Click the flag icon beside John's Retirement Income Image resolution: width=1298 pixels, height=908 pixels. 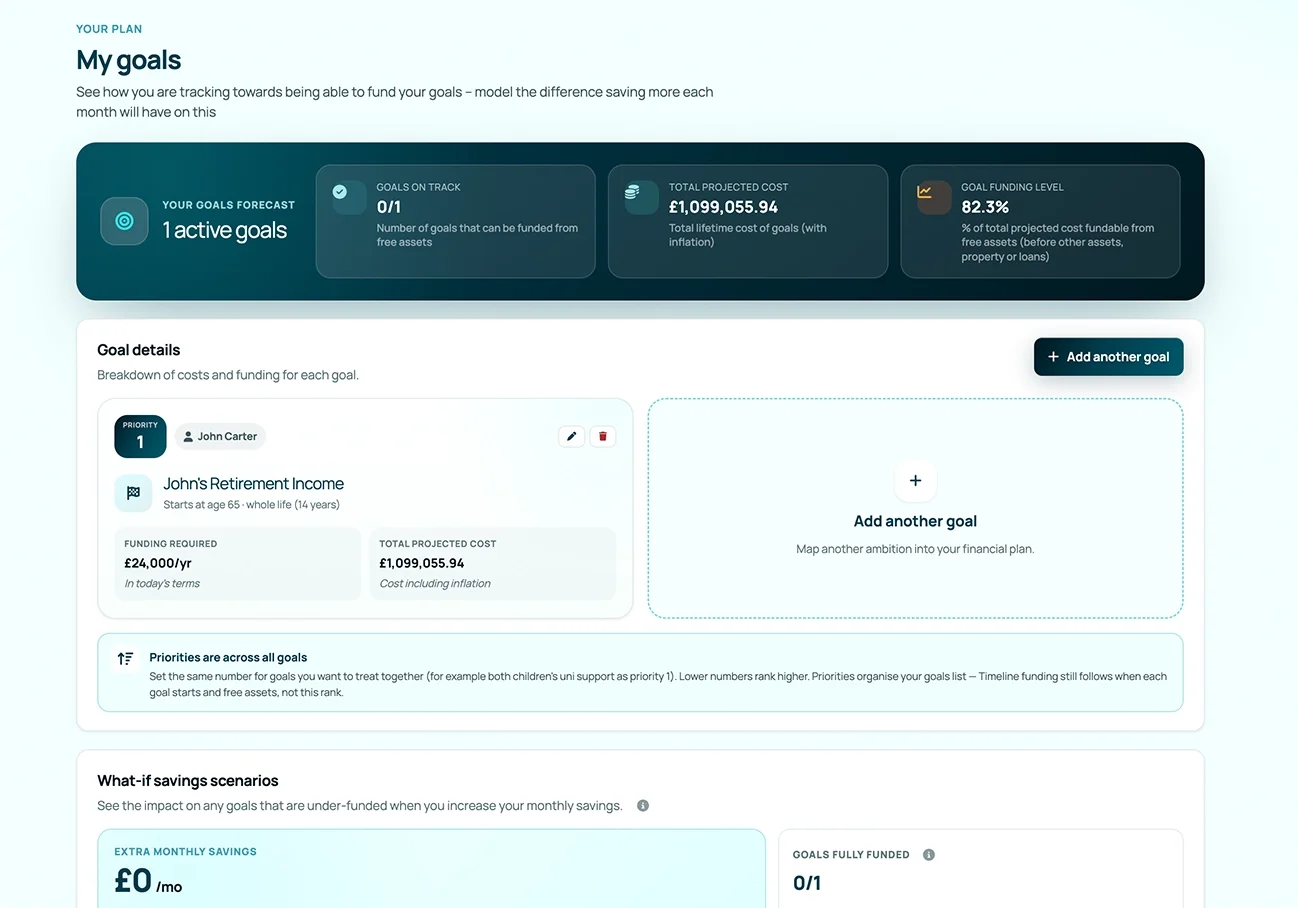[133, 493]
